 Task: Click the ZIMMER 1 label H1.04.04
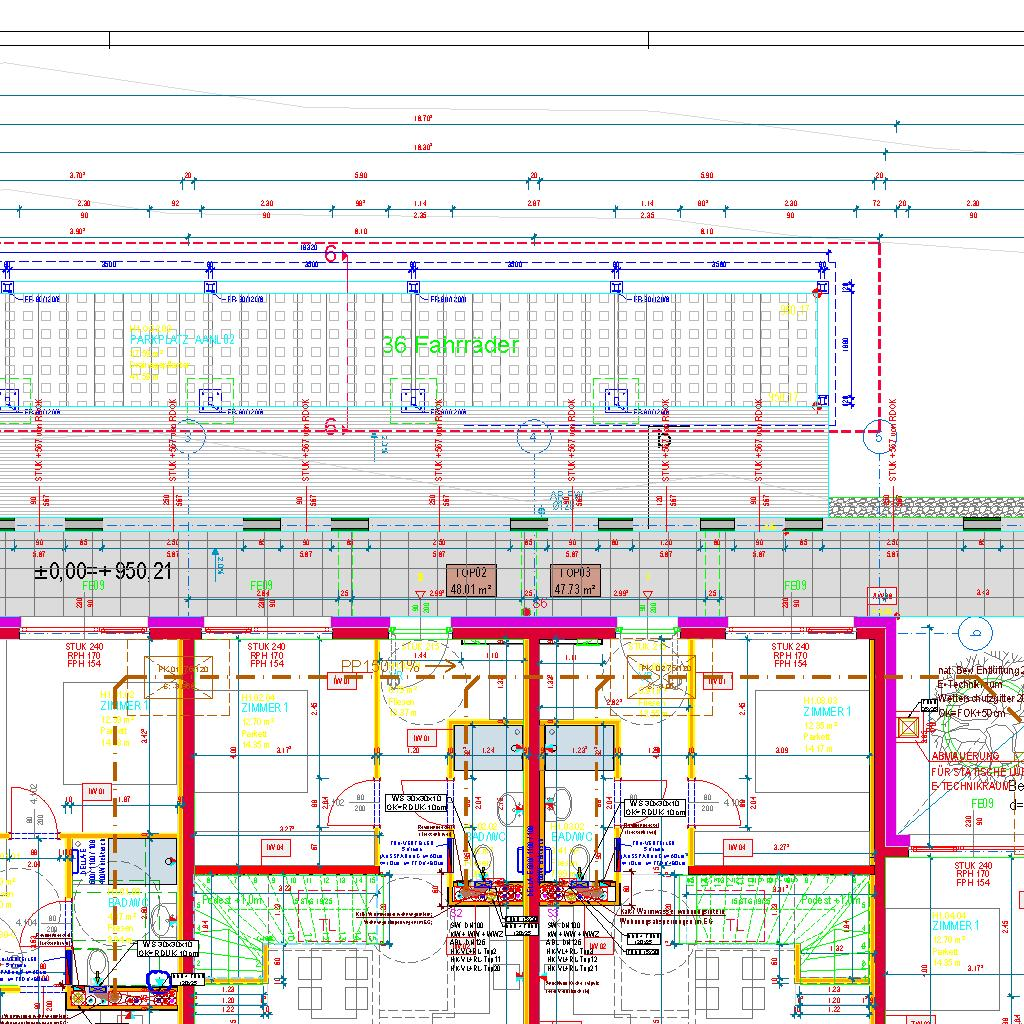pyautogui.click(x=955, y=925)
